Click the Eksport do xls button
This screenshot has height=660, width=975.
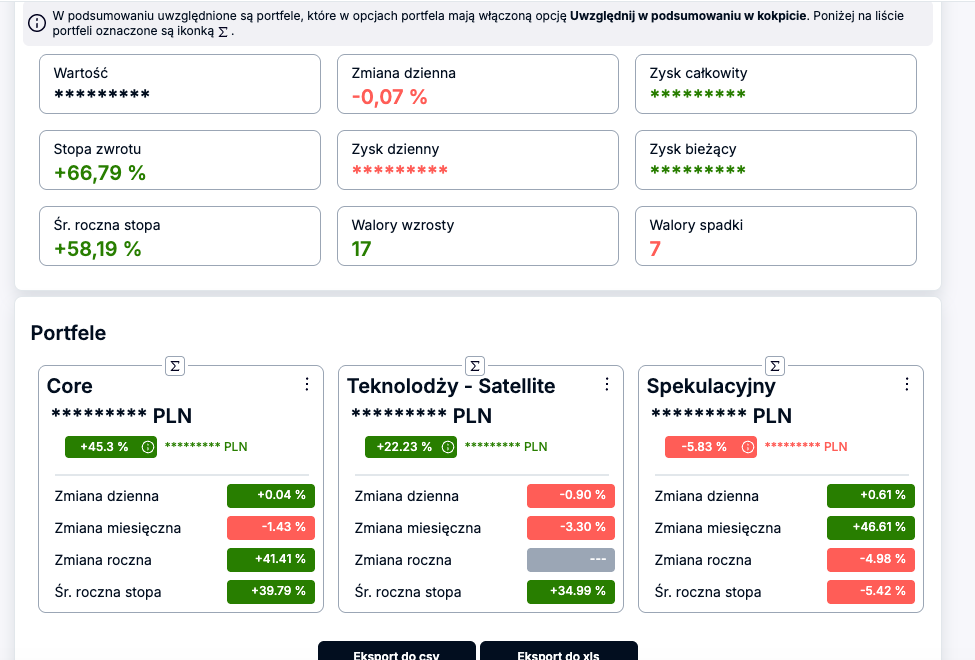click(558, 651)
